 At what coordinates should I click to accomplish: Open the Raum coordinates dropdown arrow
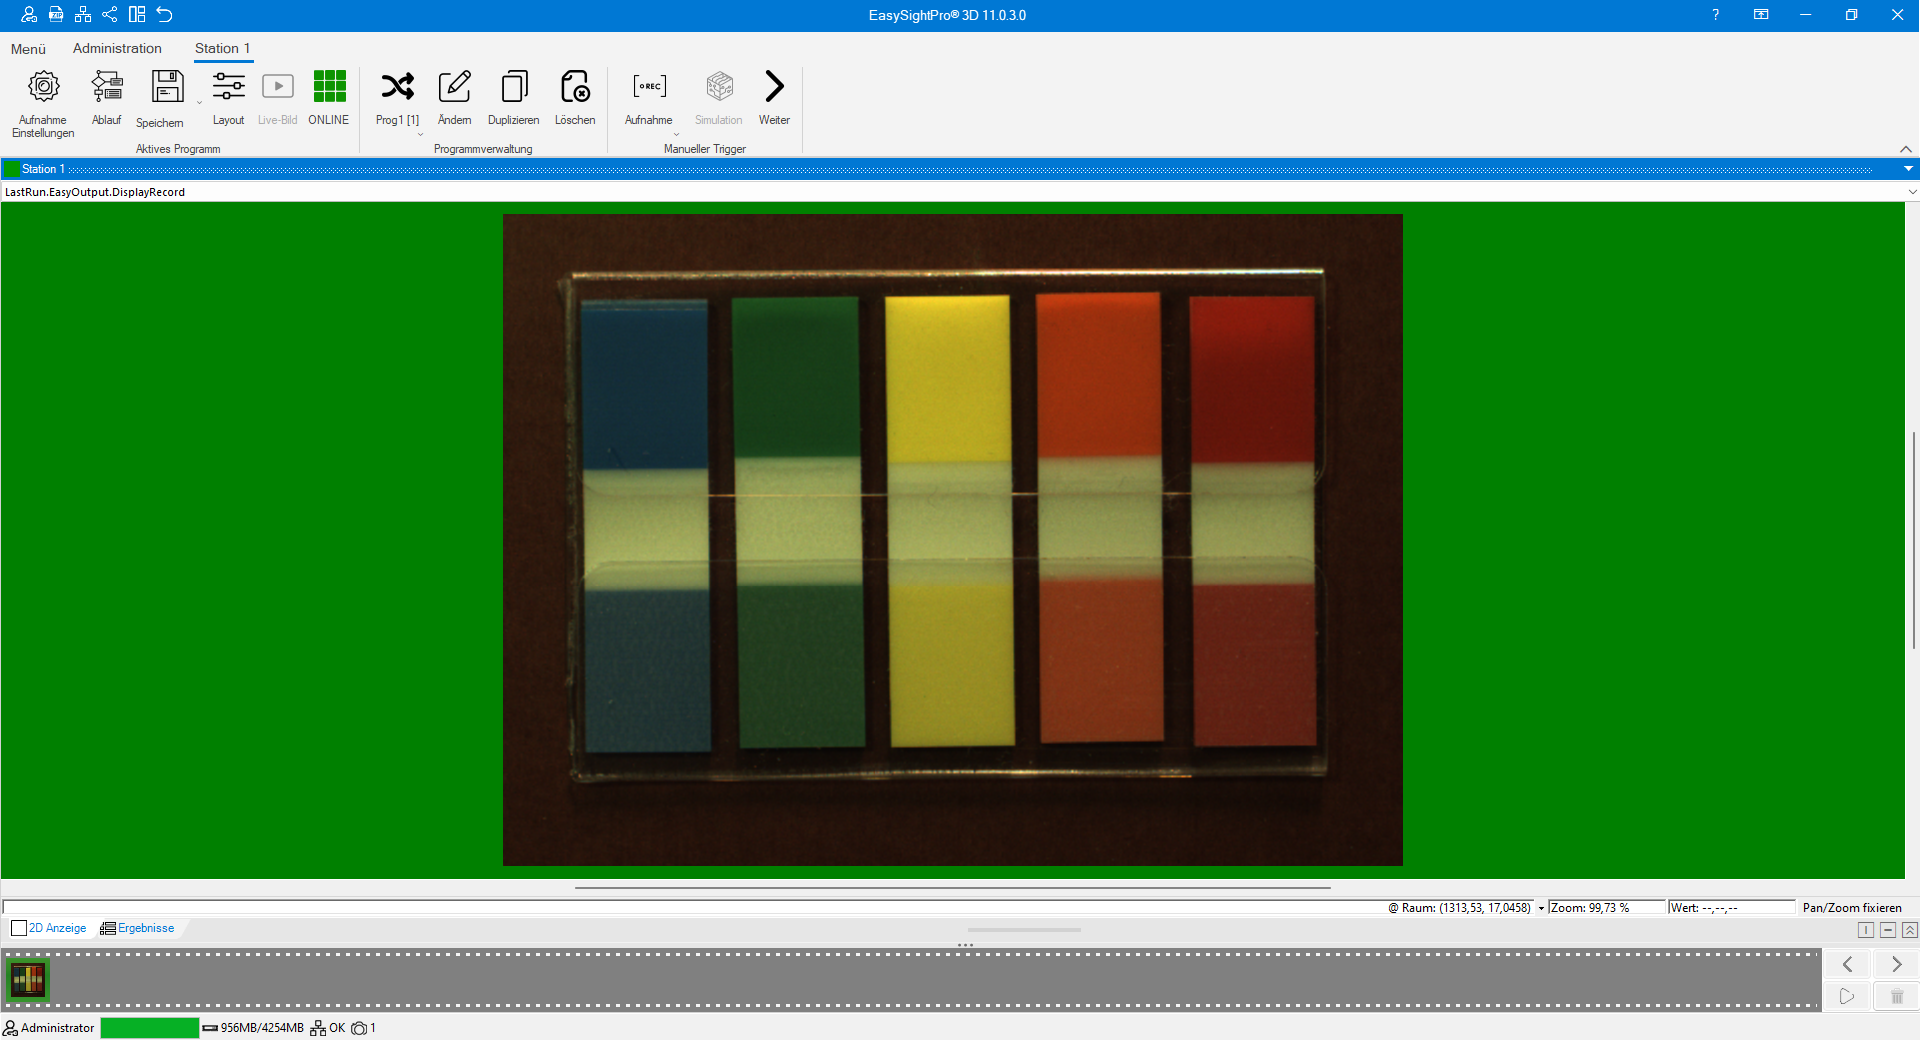pyautogui.click(x=1541, y=908)
